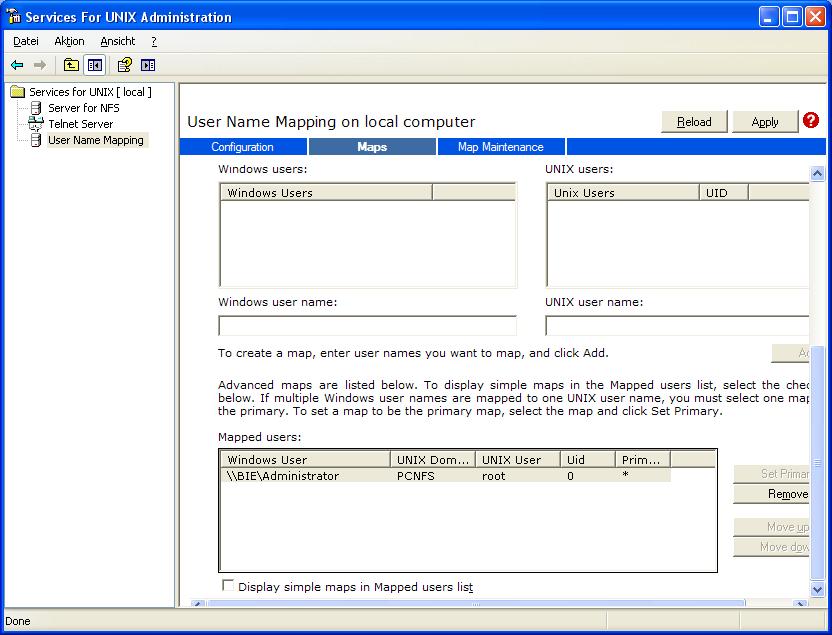Image resolution: width=832 pixels, height=635 pixels.
Task: Click the horizontal scrollbar thumb
Action: [x=476, y=604]
